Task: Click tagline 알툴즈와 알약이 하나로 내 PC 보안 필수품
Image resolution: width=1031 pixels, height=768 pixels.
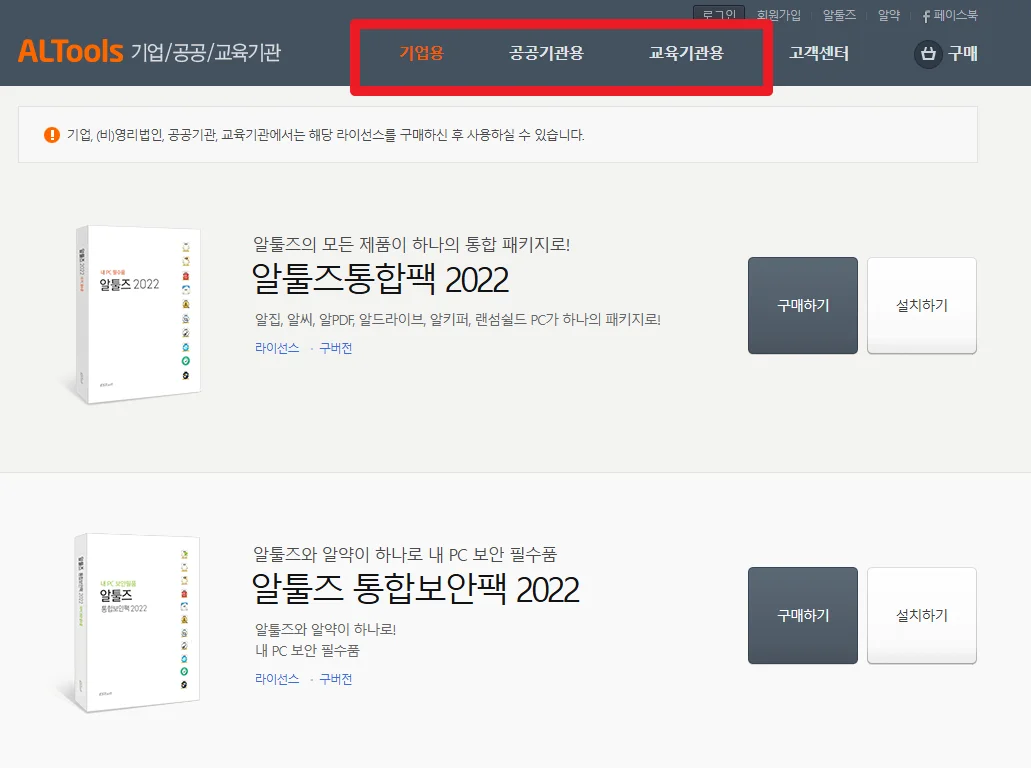Action: click(x=405, y=554)
